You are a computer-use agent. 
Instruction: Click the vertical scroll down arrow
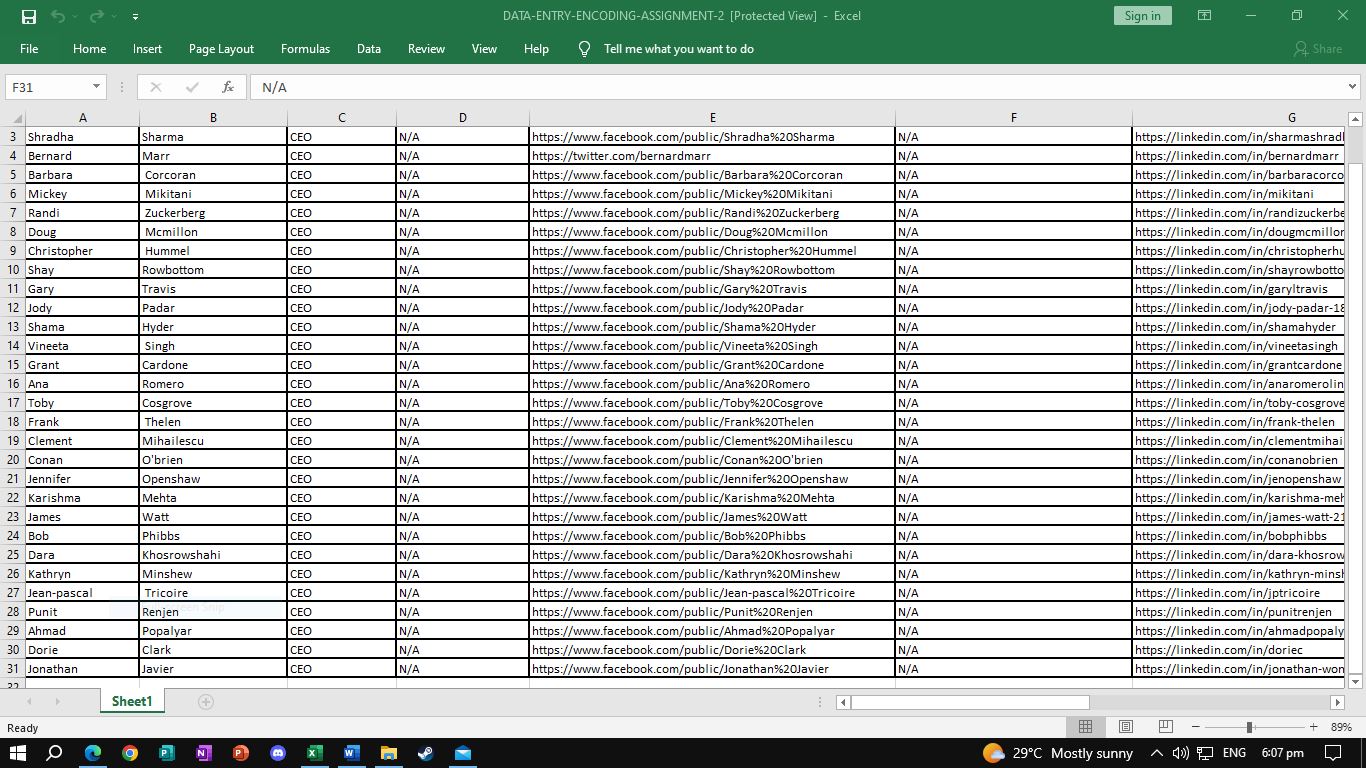pos(1356,682)
